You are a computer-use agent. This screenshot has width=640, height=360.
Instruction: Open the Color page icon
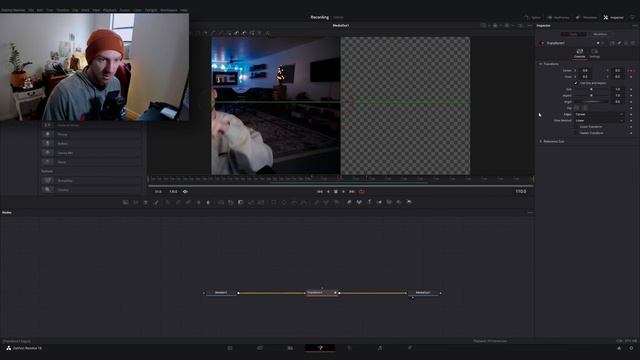349,348
